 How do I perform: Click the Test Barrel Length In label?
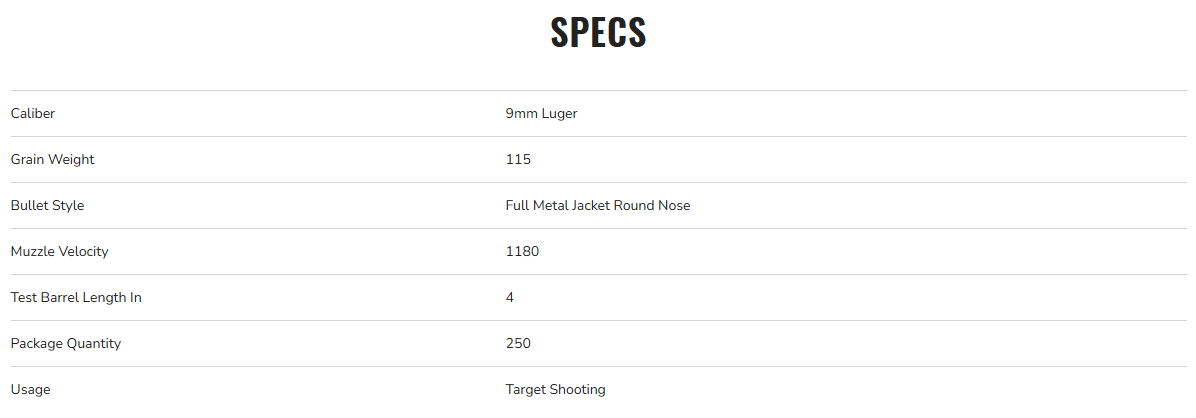(76, 298)
